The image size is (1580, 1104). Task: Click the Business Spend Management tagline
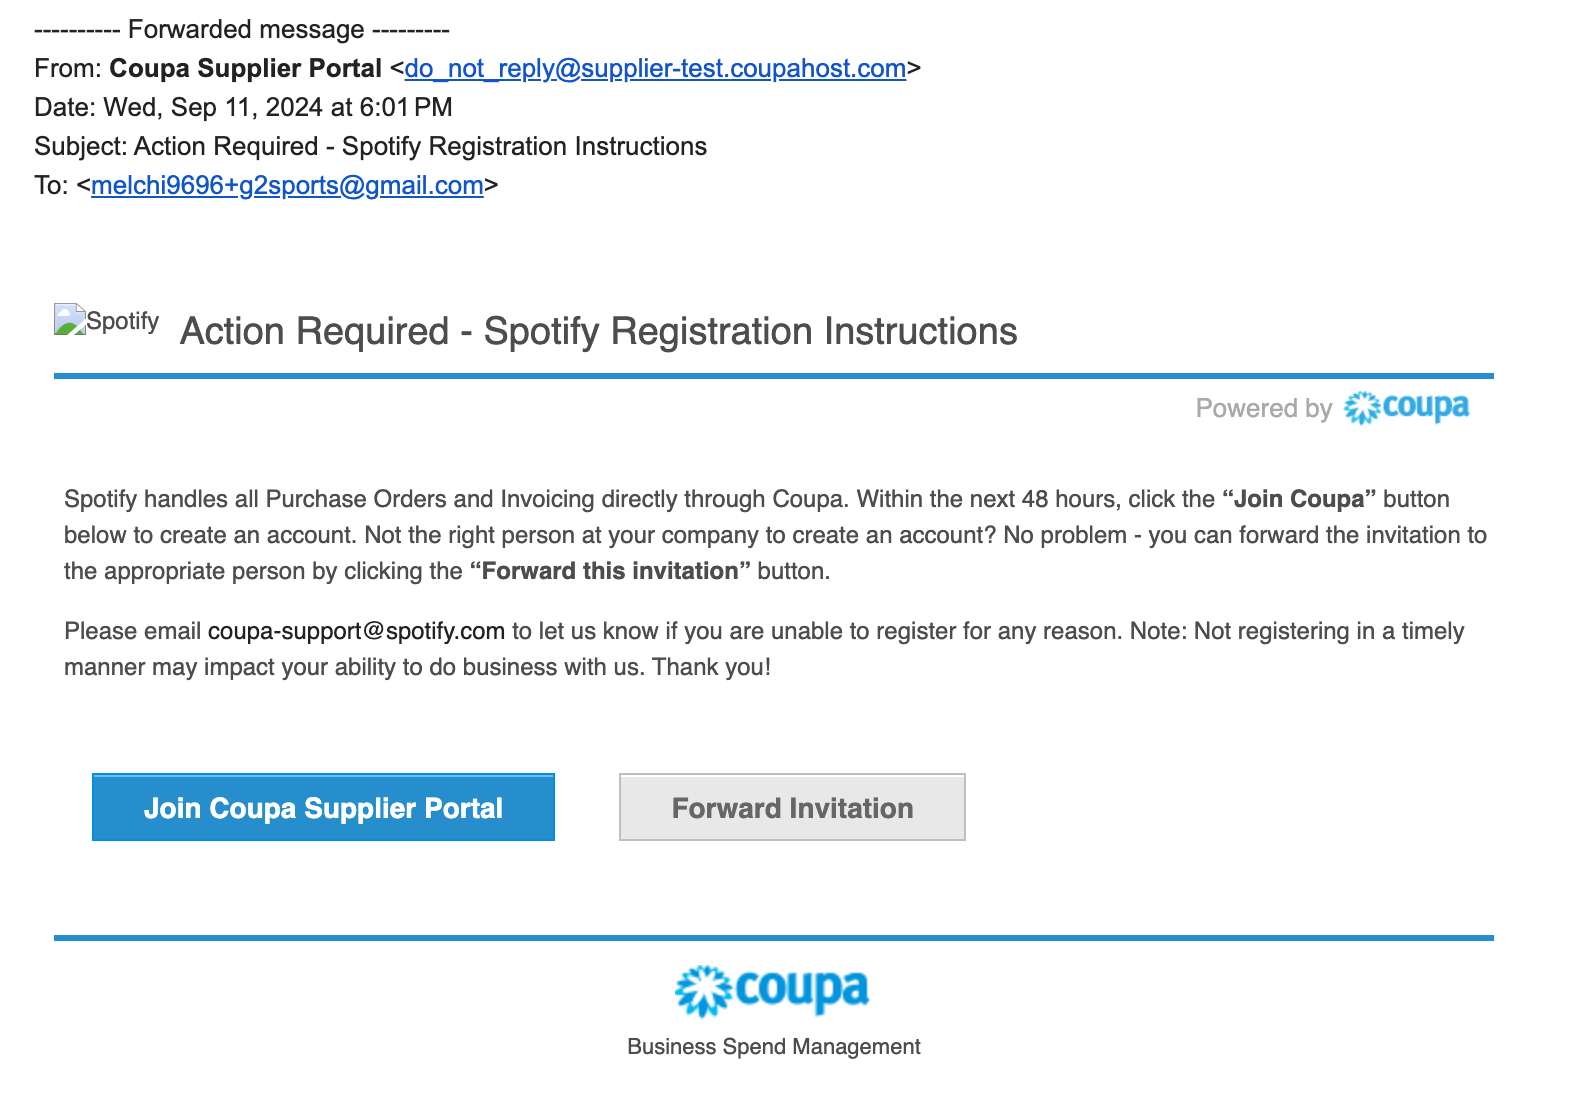coord(773,1047)
